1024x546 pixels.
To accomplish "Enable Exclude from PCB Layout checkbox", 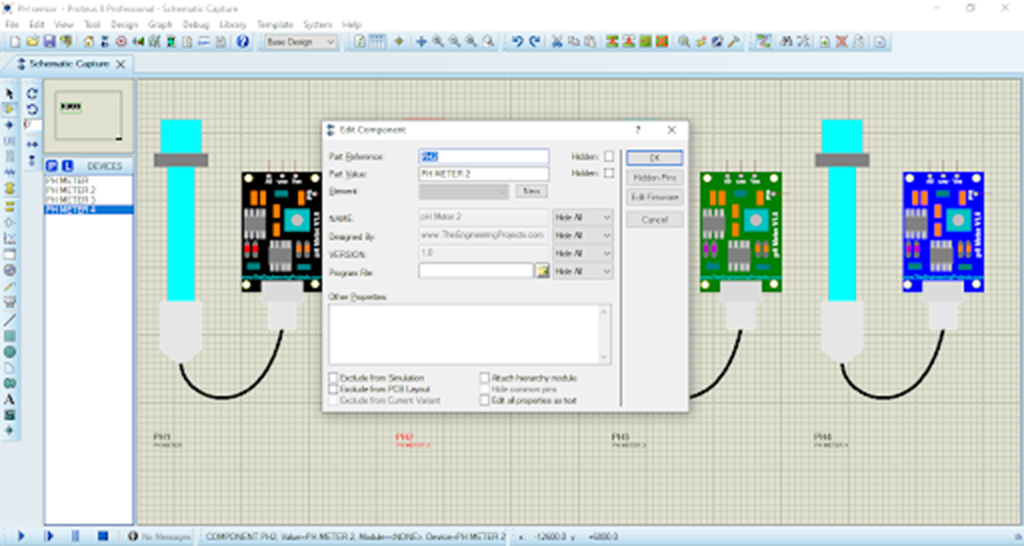I will click(x=333, y=389).
